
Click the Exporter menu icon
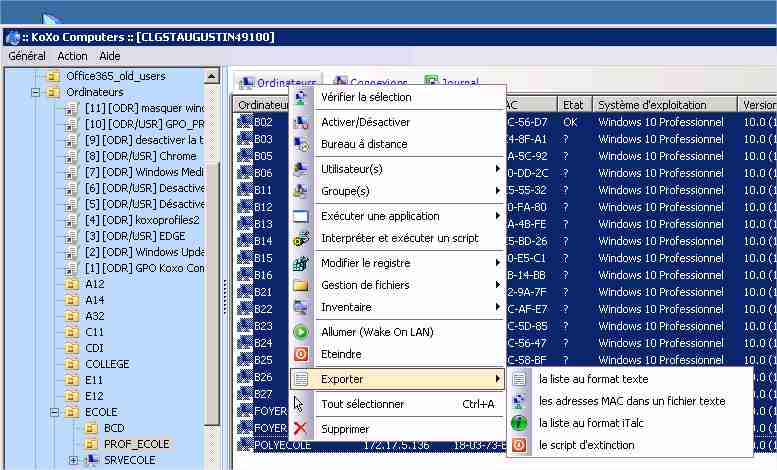tap(301, 379)
